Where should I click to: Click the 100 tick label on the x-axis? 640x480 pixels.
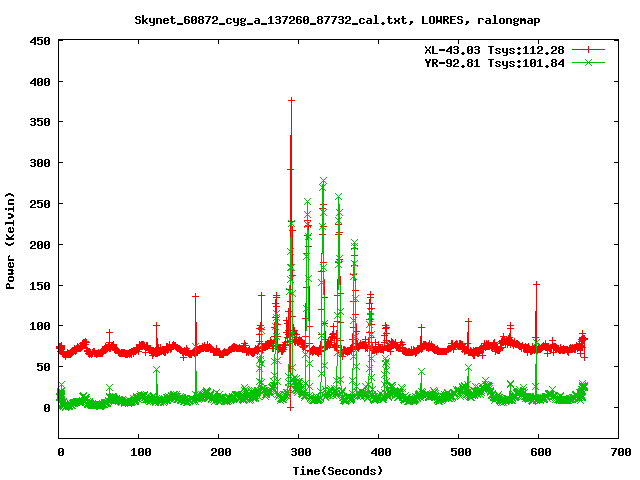coord(140,452)
